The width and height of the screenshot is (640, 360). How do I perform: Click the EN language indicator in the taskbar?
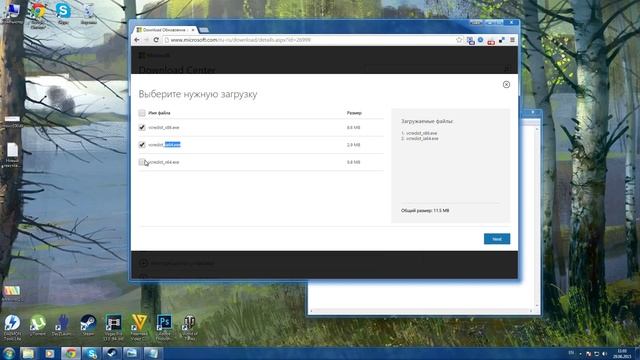tap(571, 353)
